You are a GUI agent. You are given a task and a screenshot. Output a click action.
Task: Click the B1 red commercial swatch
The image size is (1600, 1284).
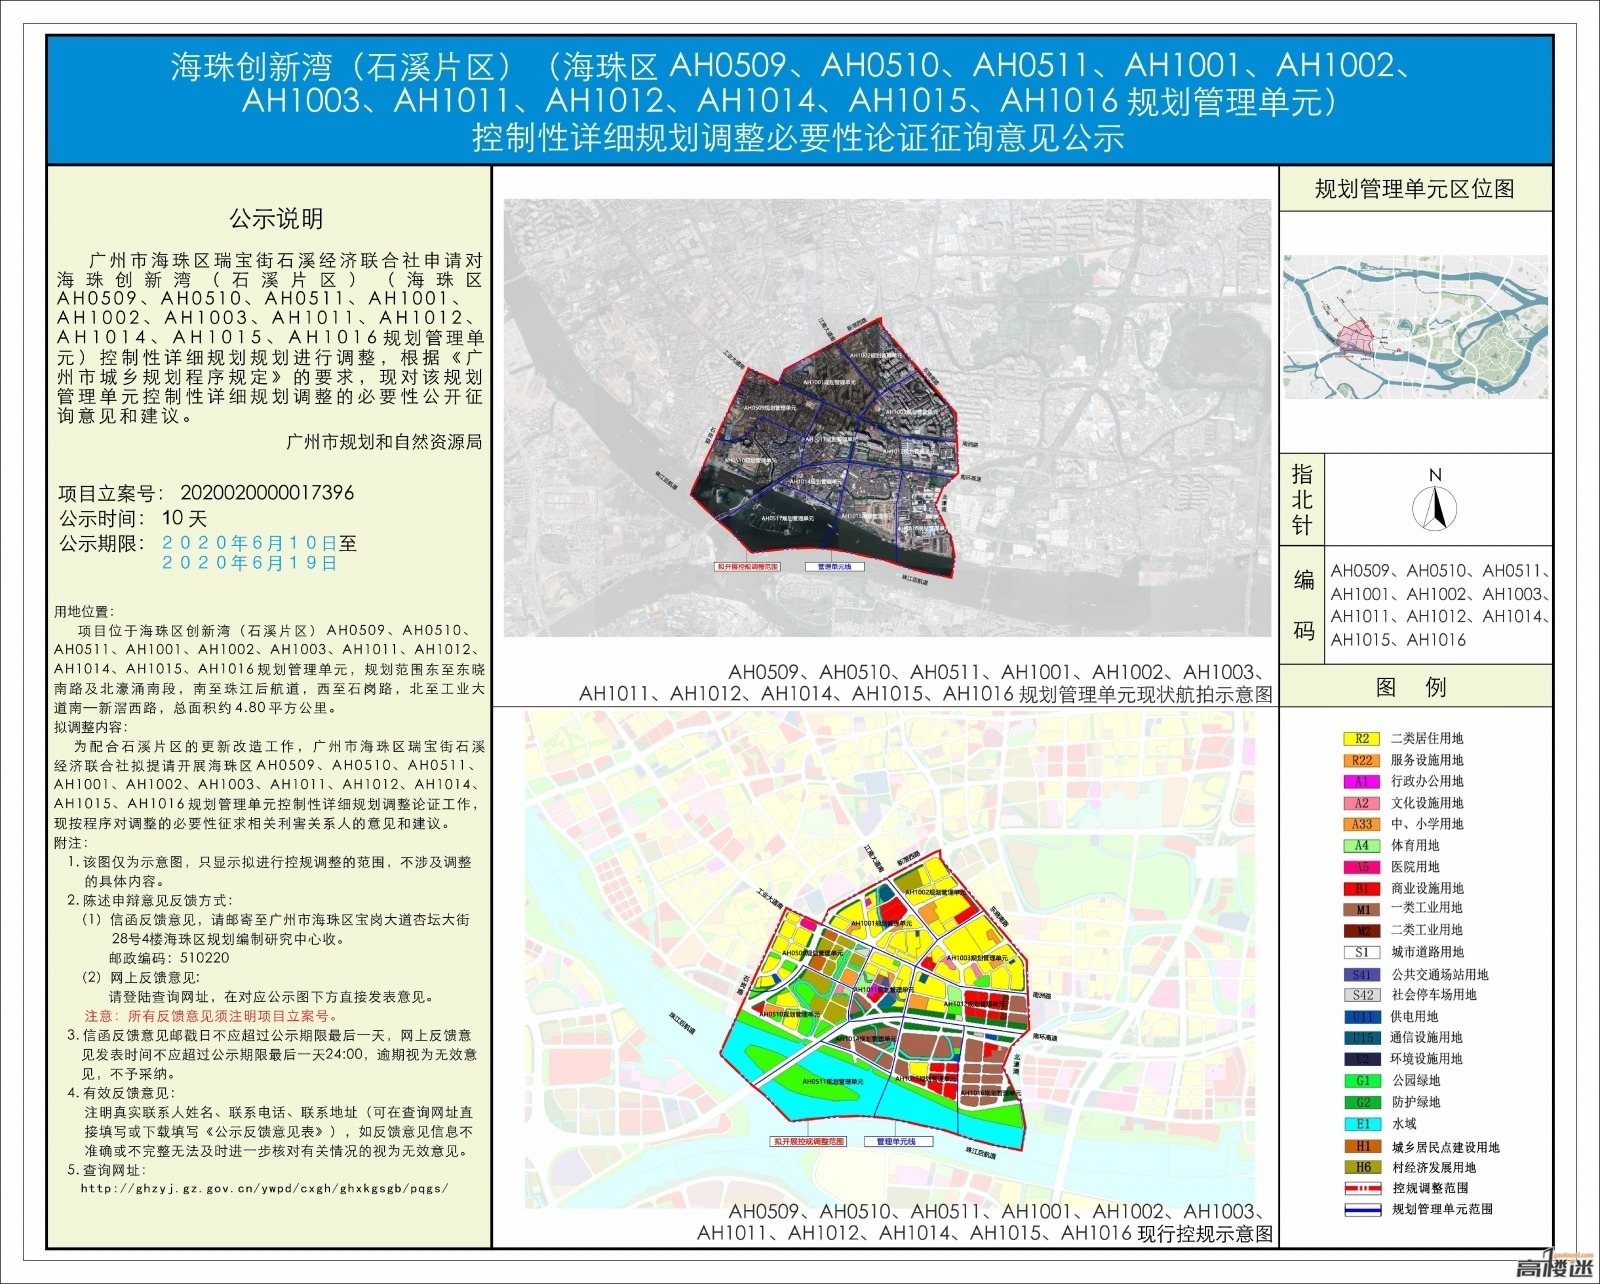[x=1361, y=888]
